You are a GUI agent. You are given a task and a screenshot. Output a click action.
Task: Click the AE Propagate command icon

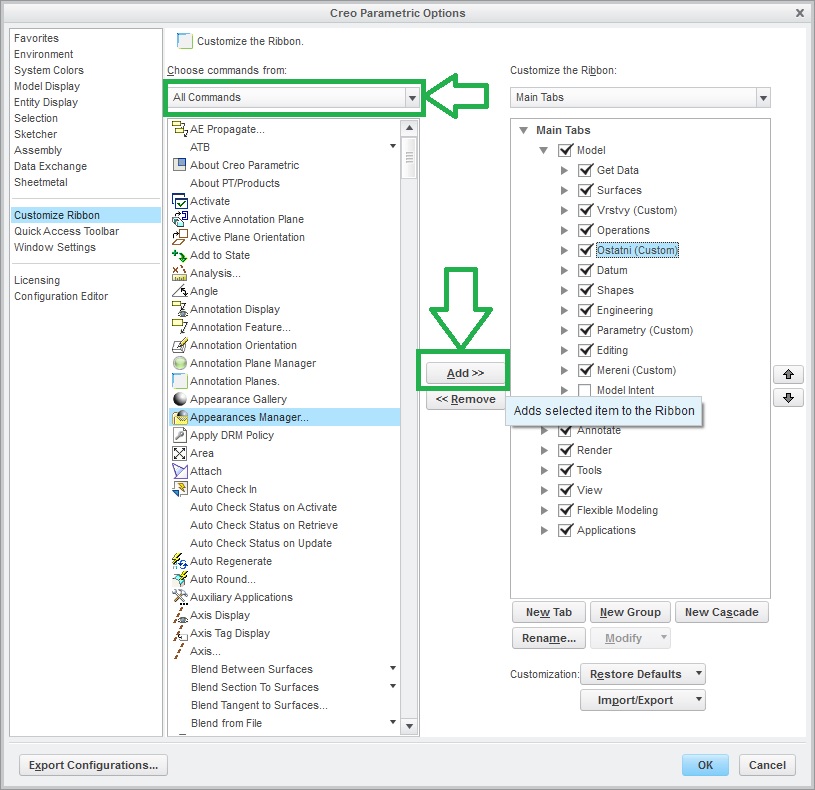click(x=179, y=129)
